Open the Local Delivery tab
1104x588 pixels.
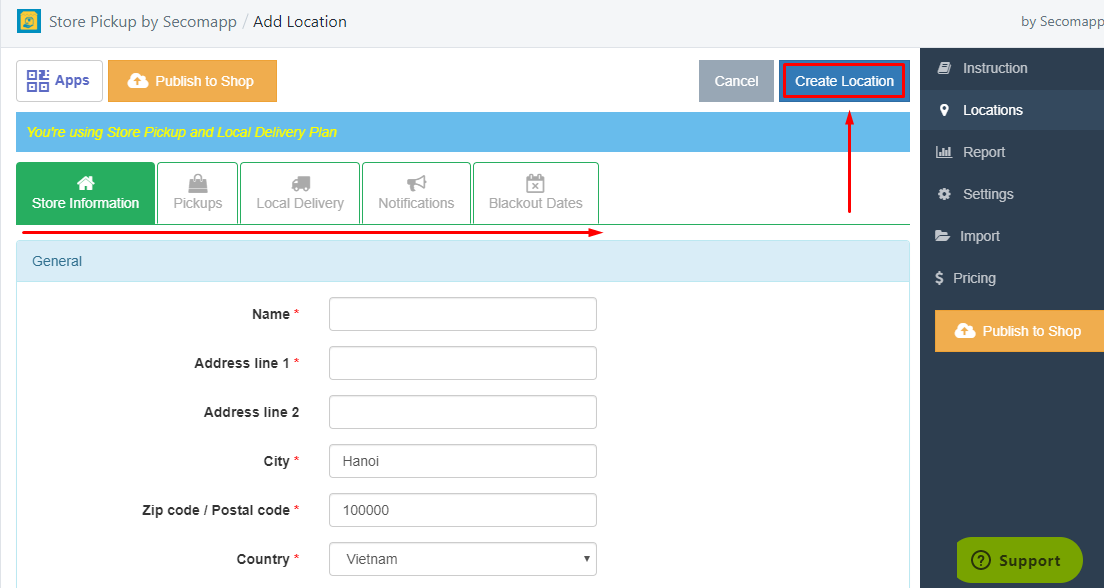point(301,193)
